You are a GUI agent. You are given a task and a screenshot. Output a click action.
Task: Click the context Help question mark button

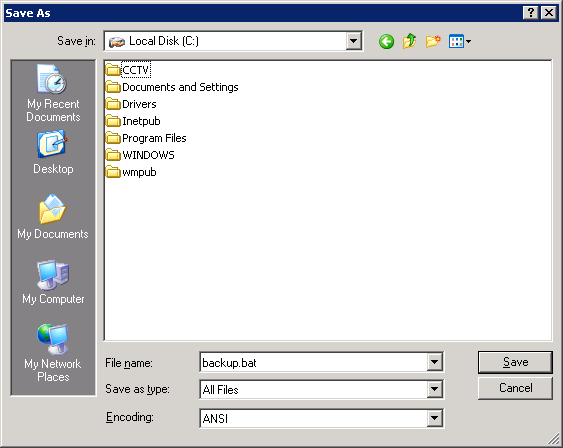pyautogui.click(x=531, y=13)
